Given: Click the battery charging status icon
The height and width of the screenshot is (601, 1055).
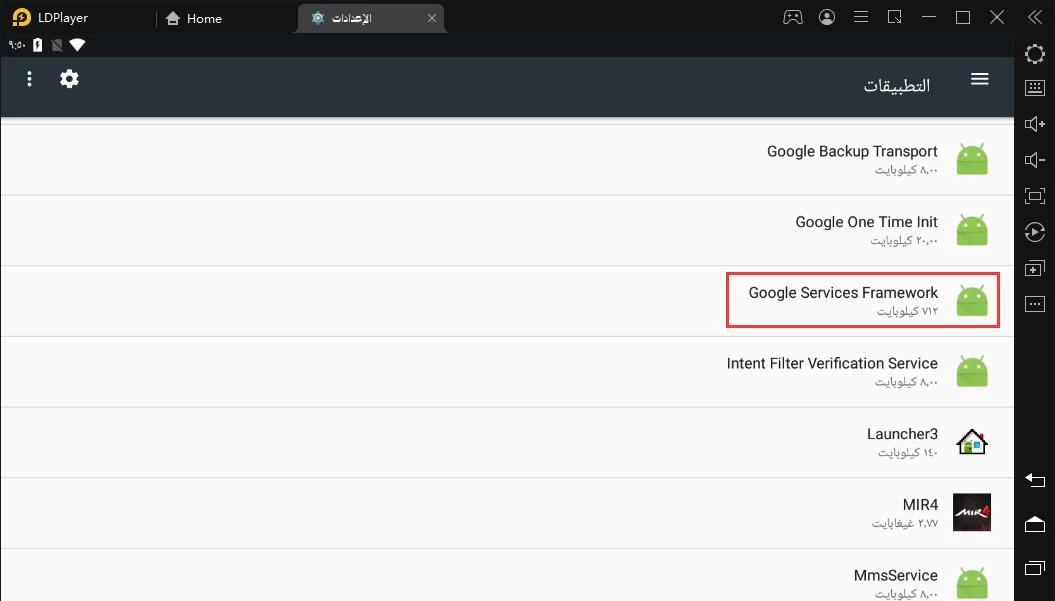Looking at the screenshot, I should 38,45.
